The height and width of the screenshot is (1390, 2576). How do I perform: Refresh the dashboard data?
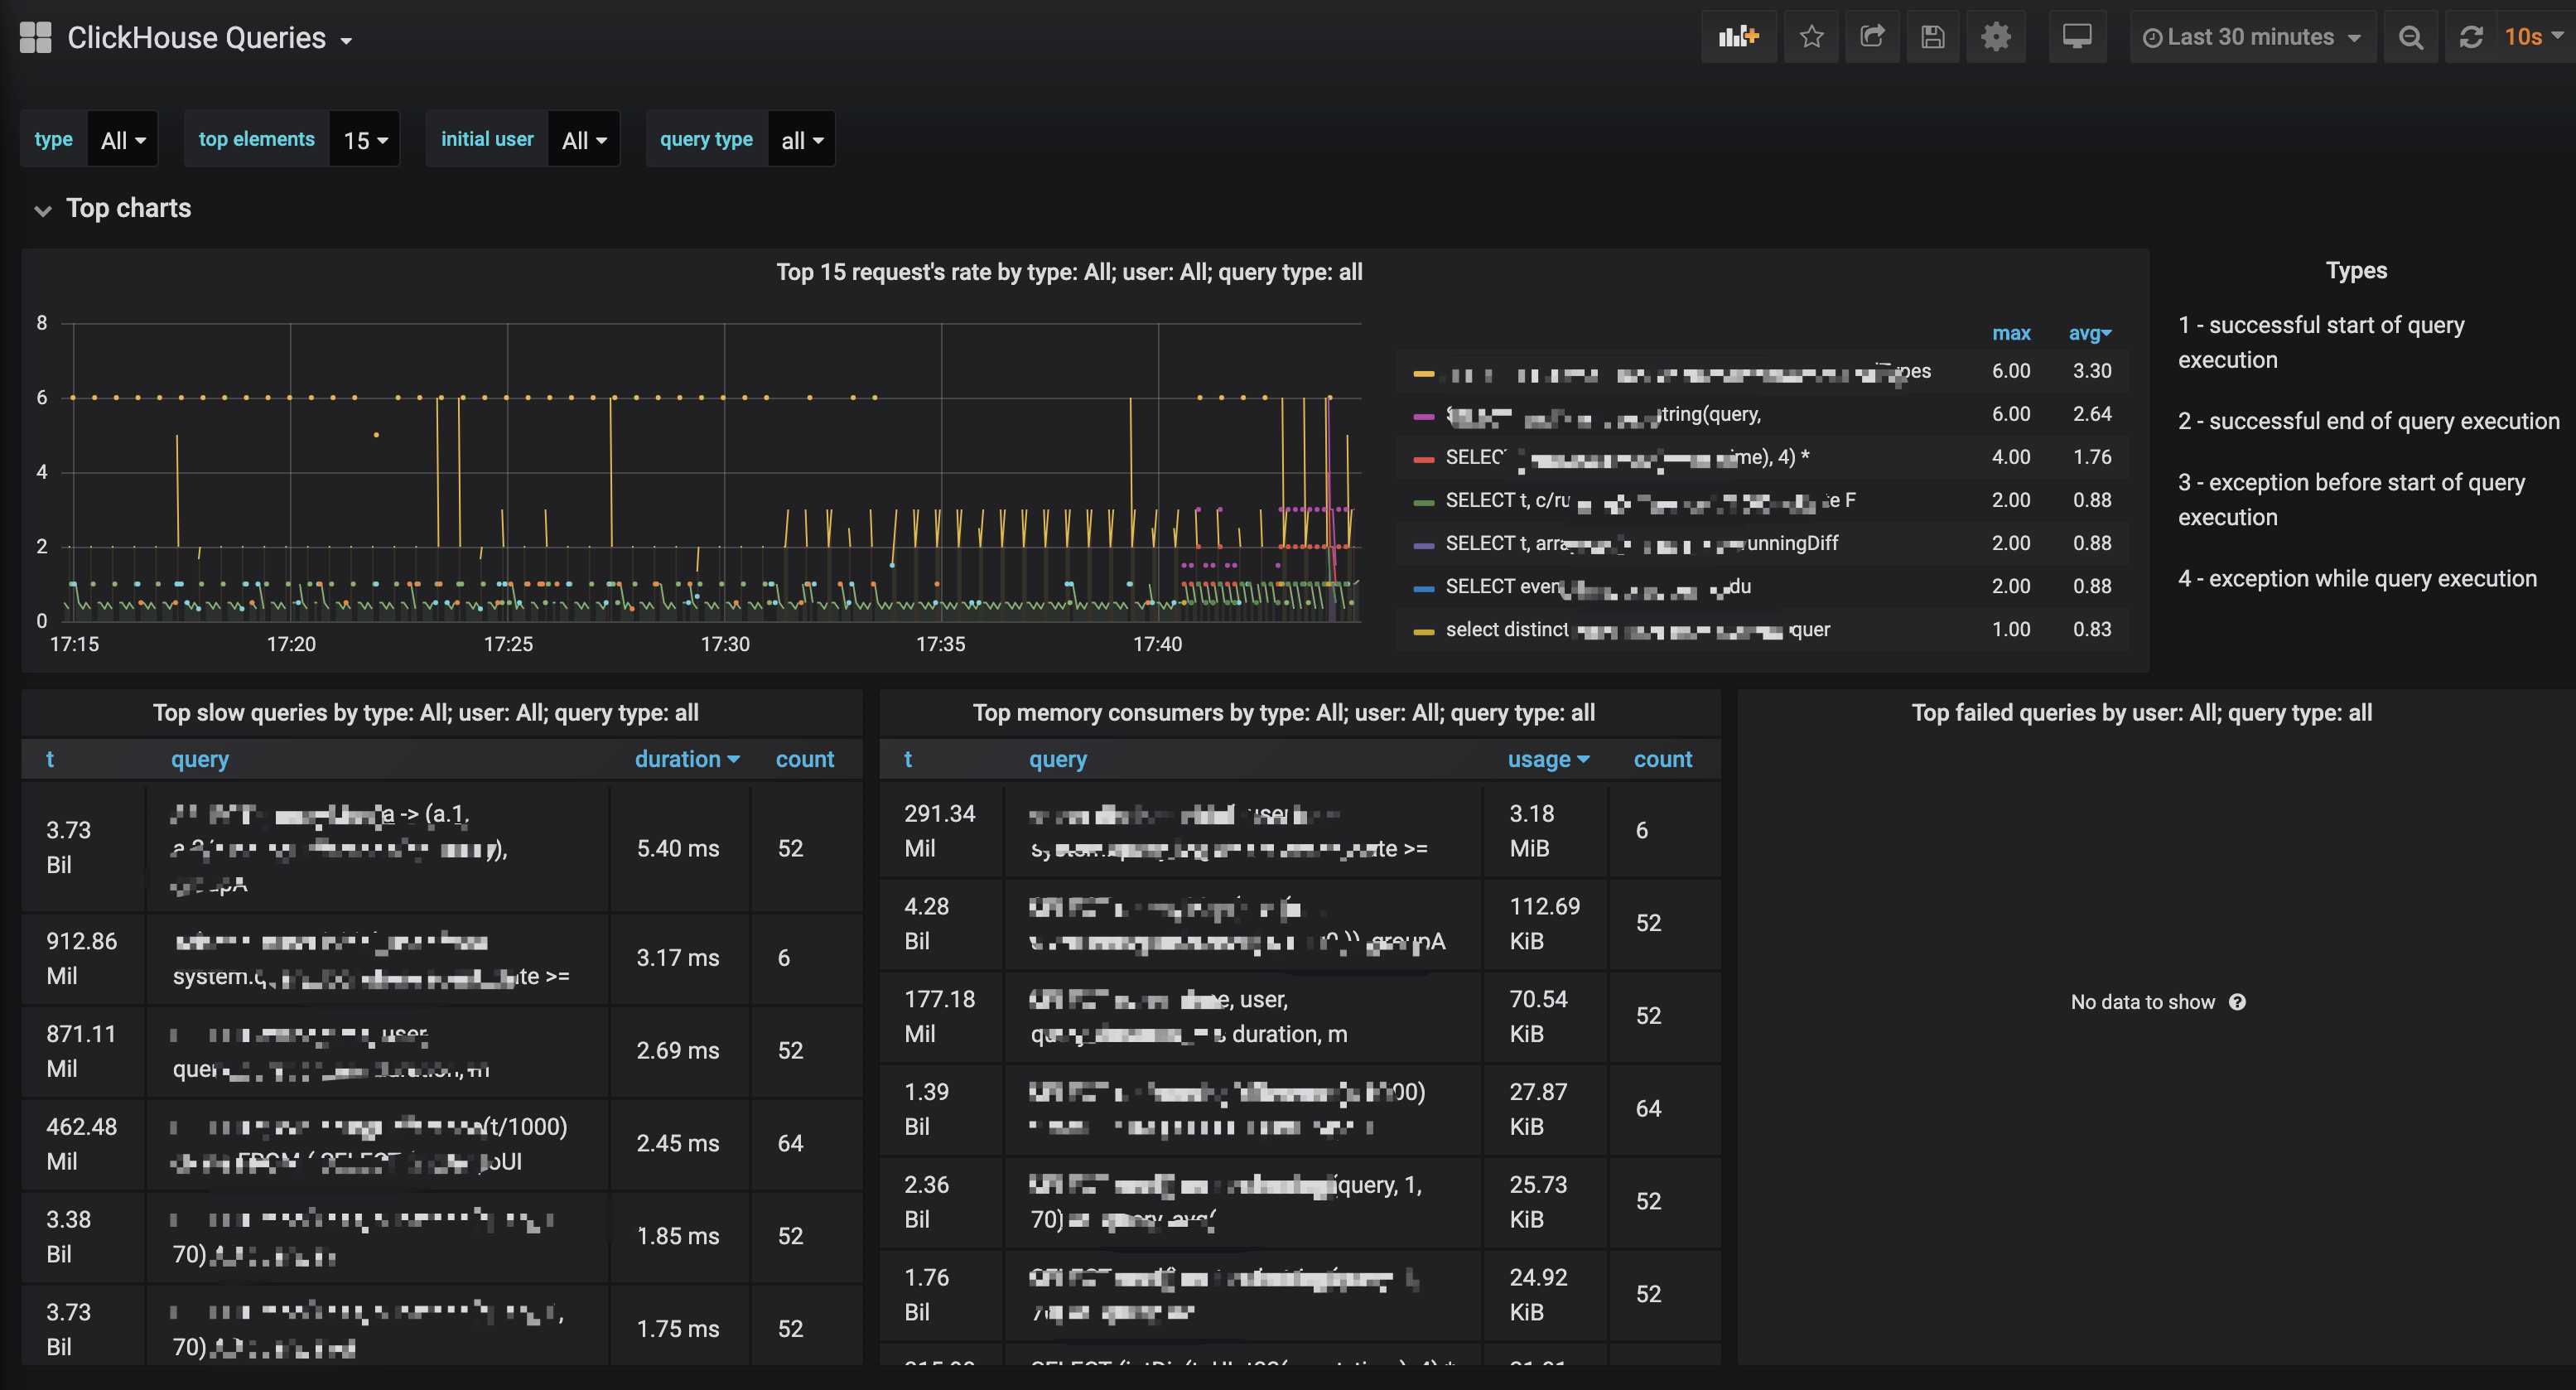tap(2471, 37)
